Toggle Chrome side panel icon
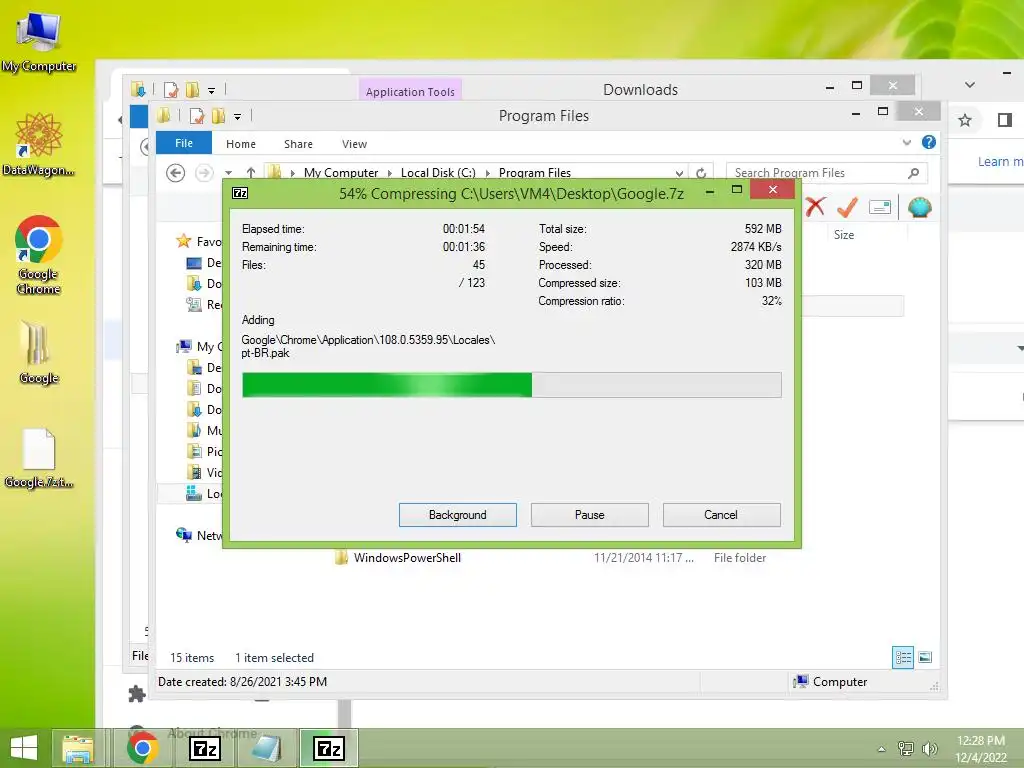1024x768 pixels. tap(1005, 120)
